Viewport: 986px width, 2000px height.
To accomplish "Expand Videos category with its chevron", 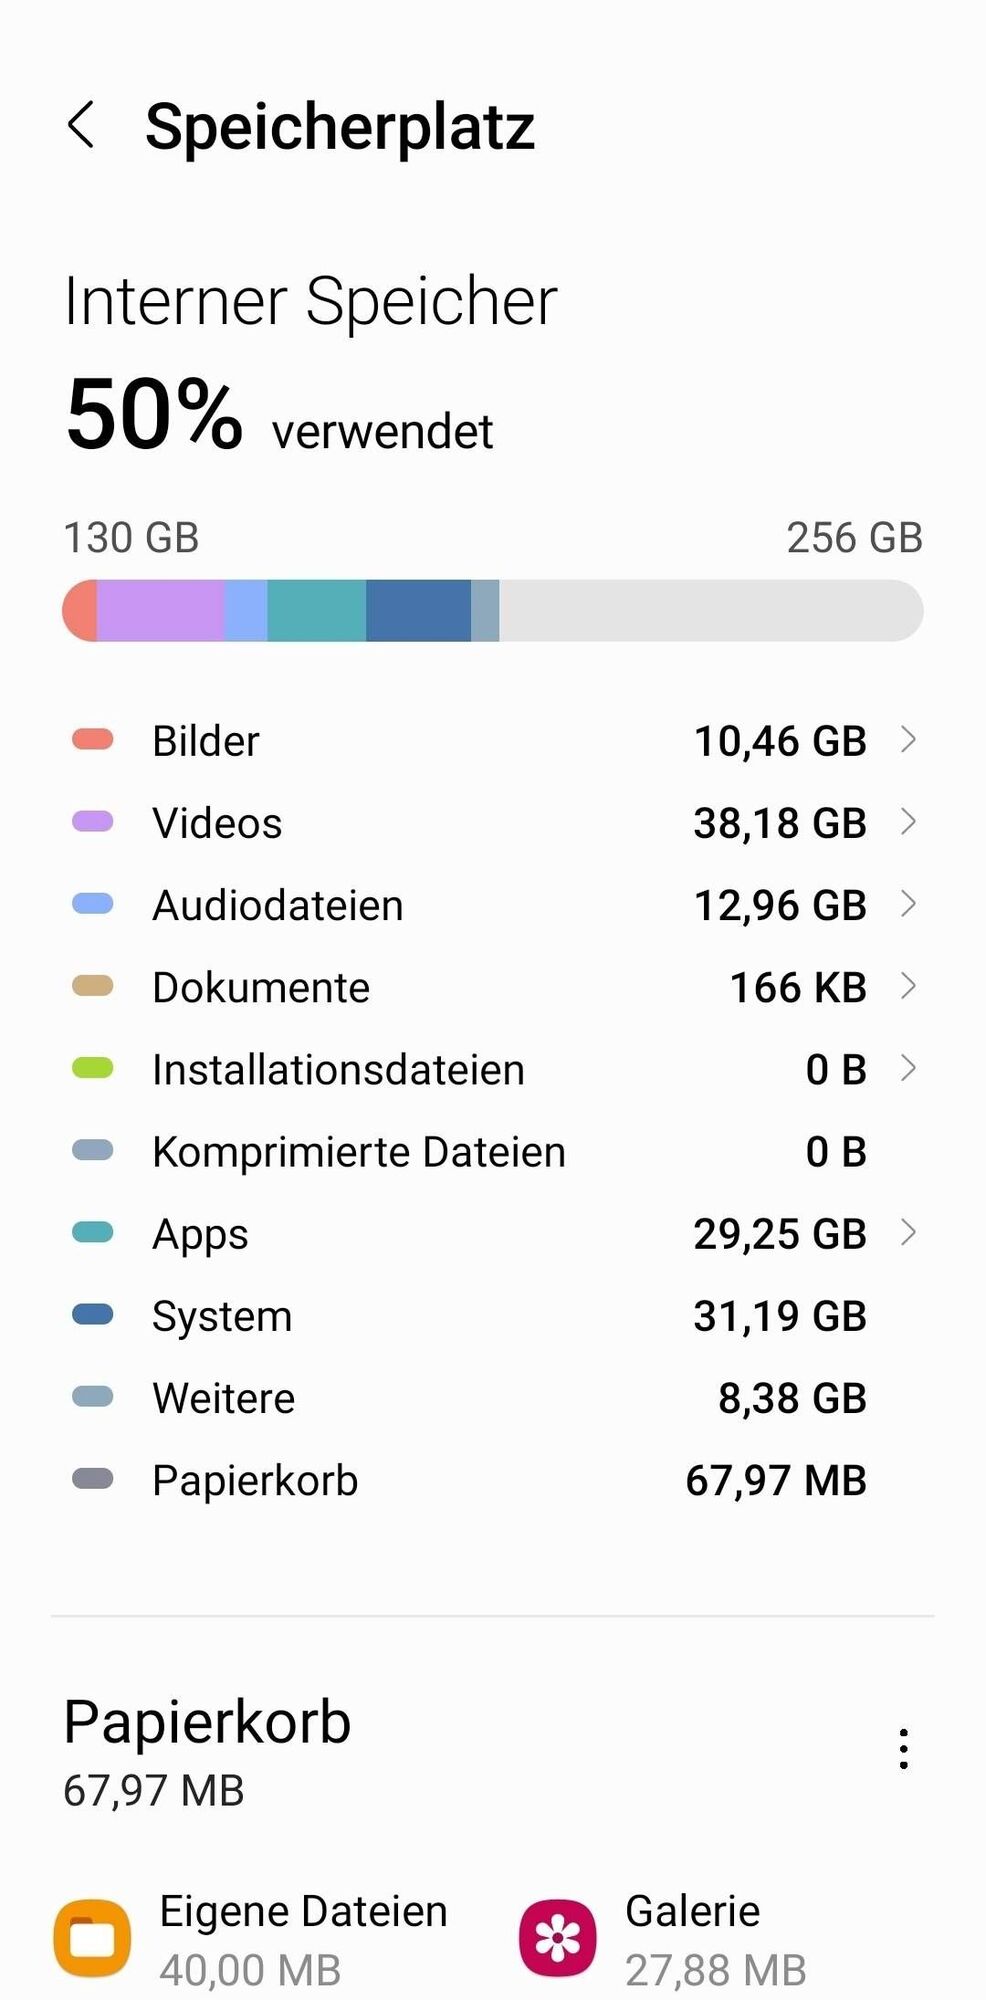I will coord(908,822).
